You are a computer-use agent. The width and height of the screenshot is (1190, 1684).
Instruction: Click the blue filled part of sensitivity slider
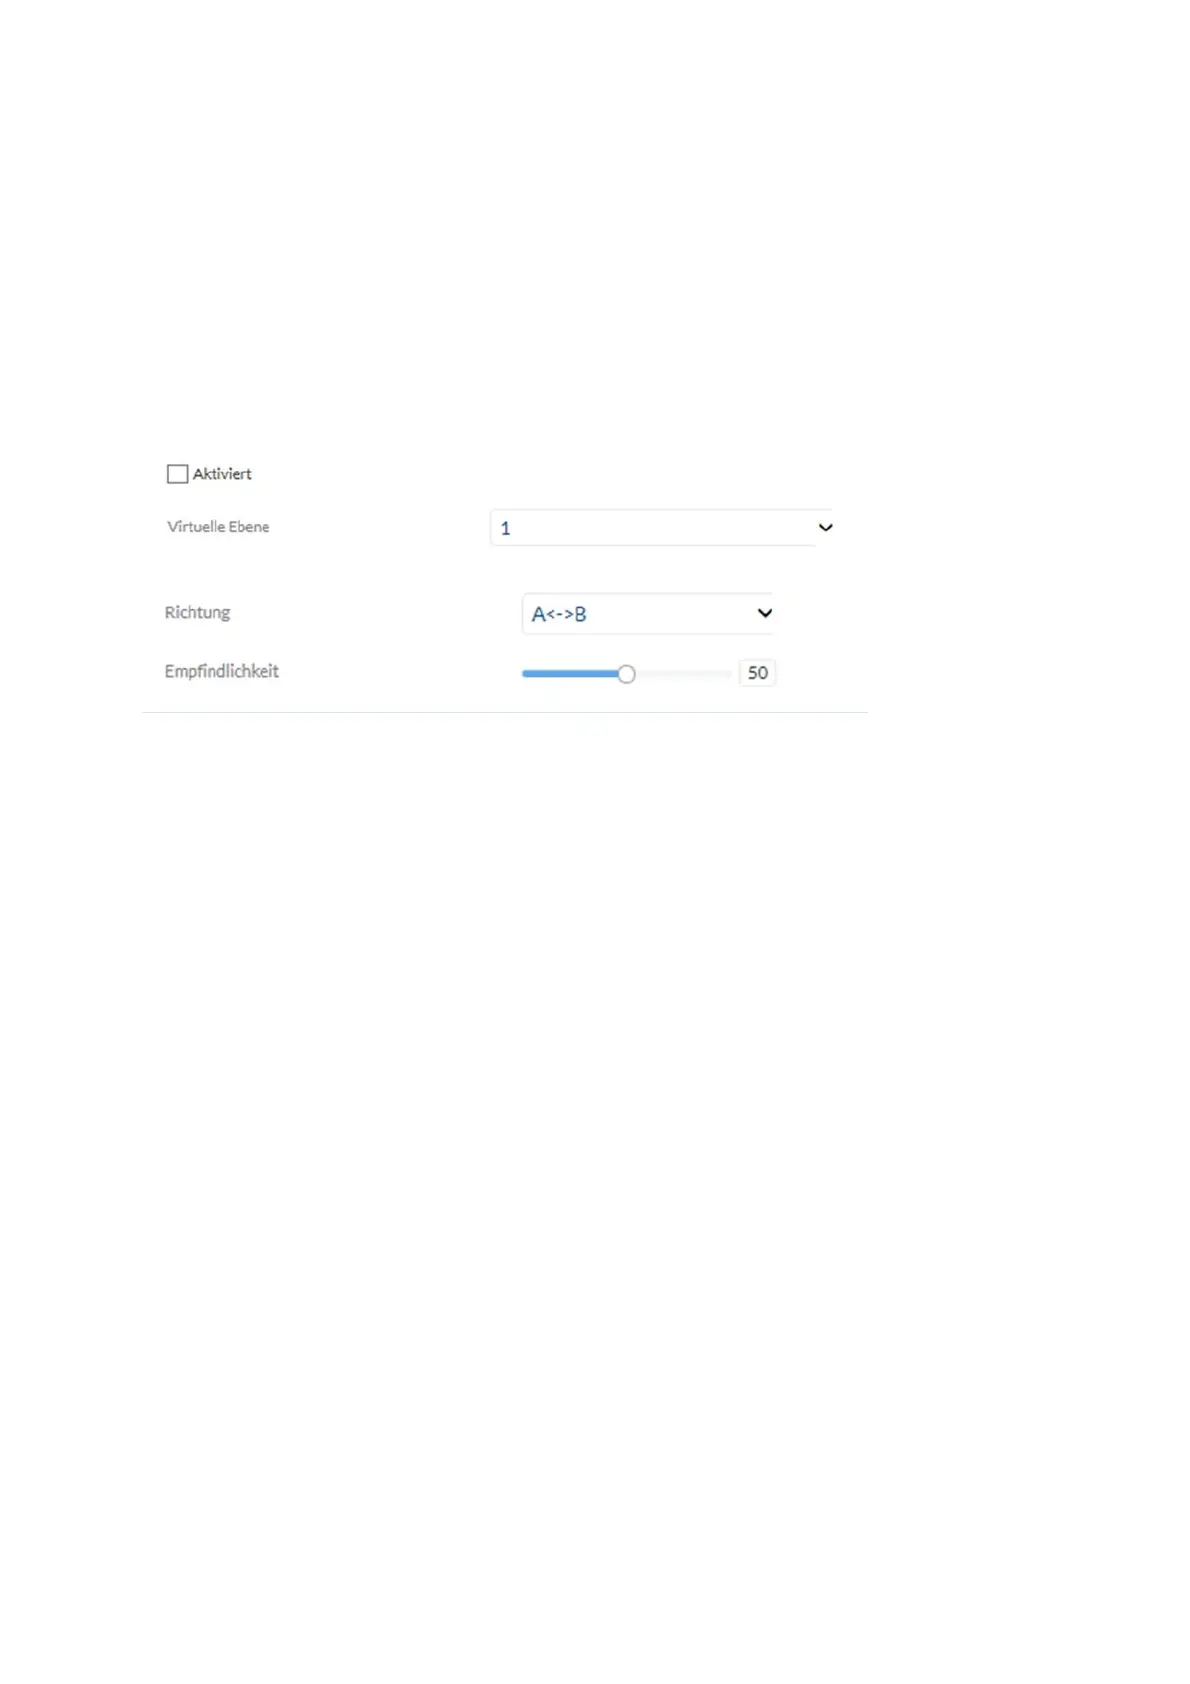pos(570,674)
